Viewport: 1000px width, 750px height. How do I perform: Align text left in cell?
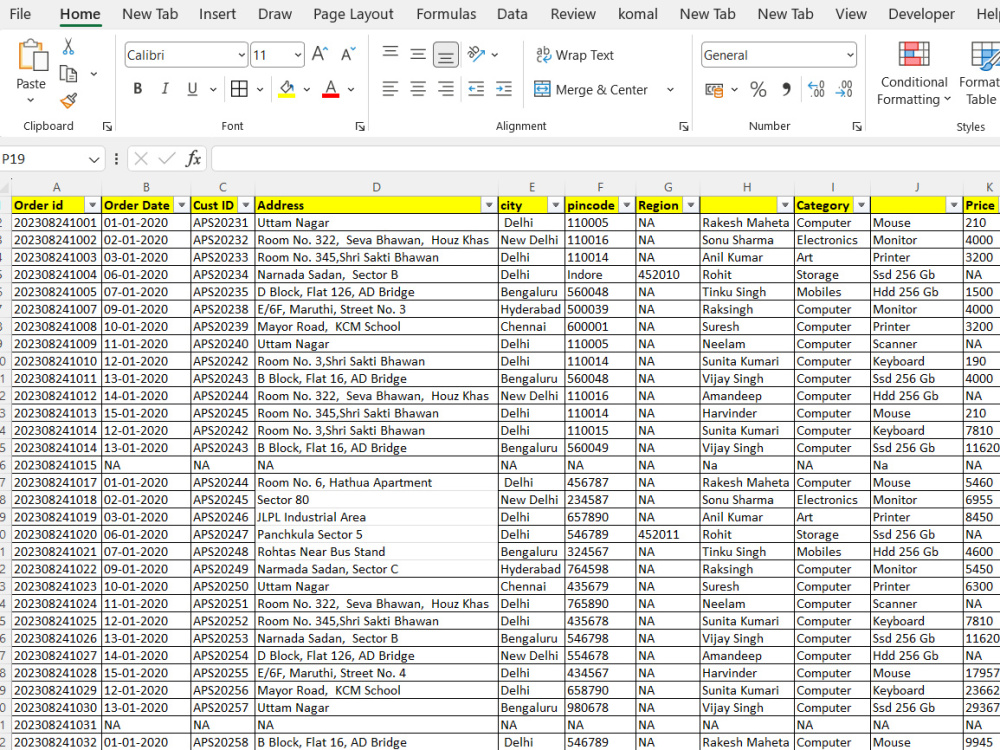pos(390,89)
